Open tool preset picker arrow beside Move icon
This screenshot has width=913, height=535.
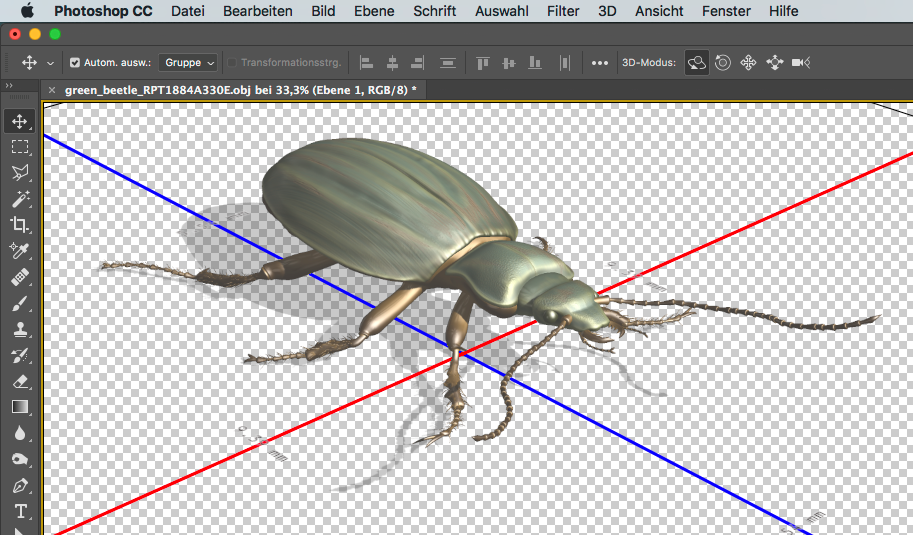click(x=50, y=63)
